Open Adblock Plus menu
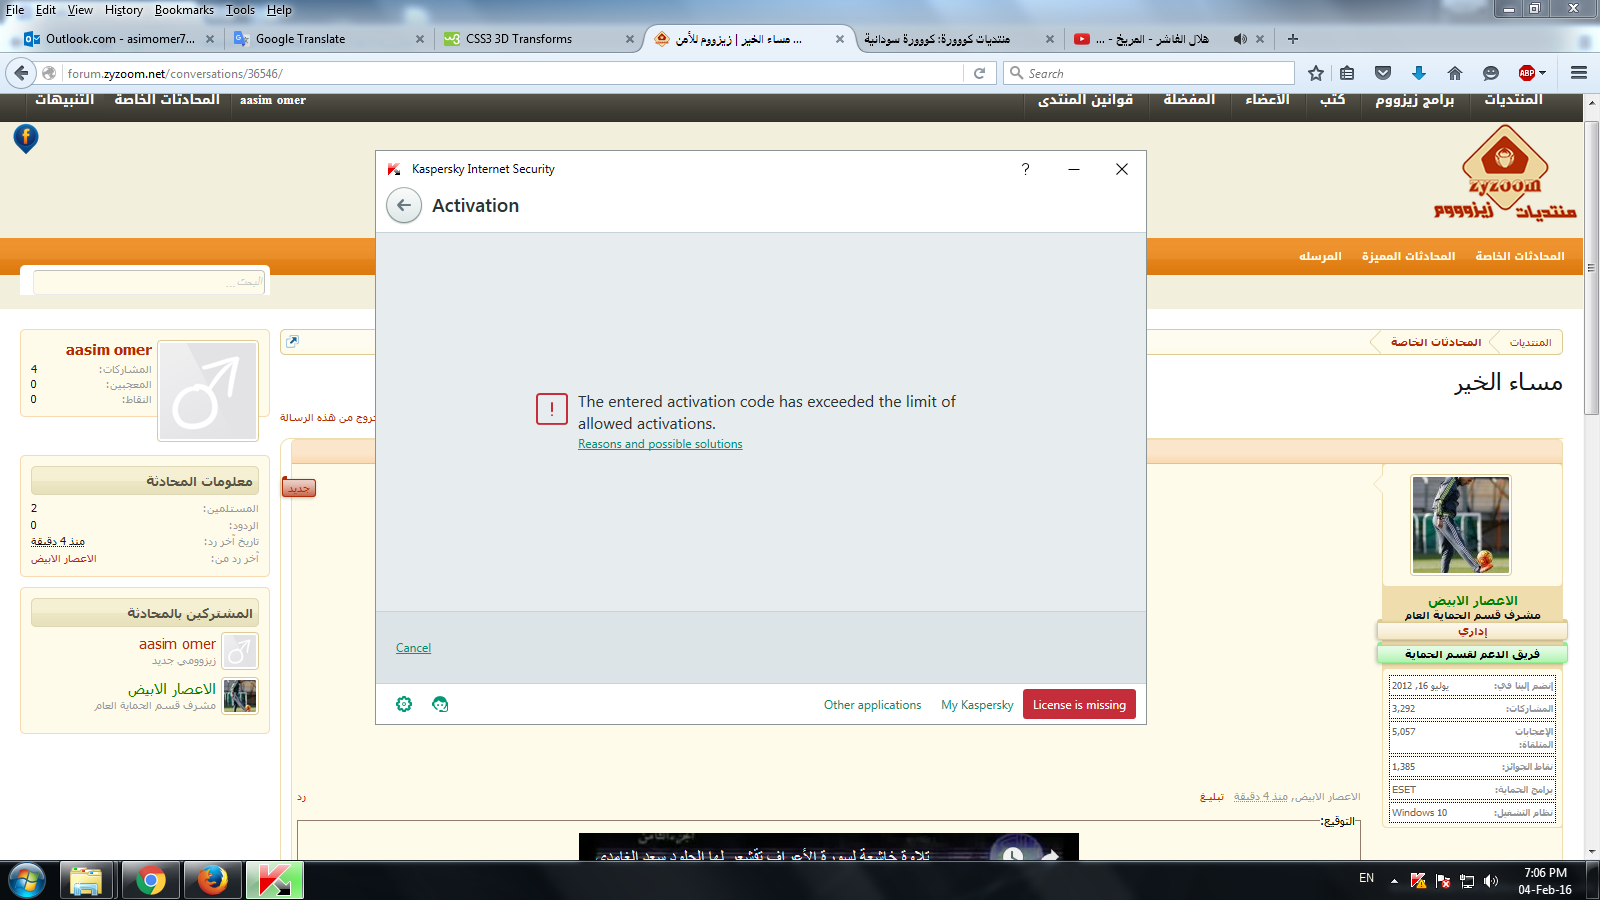 [x=1532, y=73]
